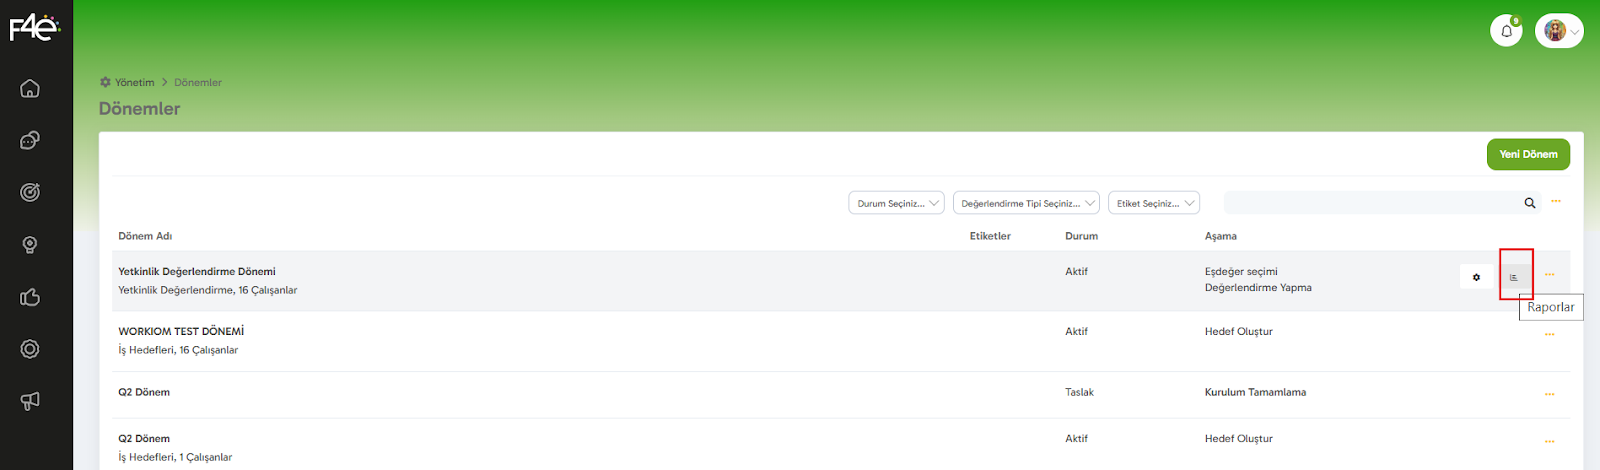Go to Yönetim in breadcrumb

(x=134, y=82)
